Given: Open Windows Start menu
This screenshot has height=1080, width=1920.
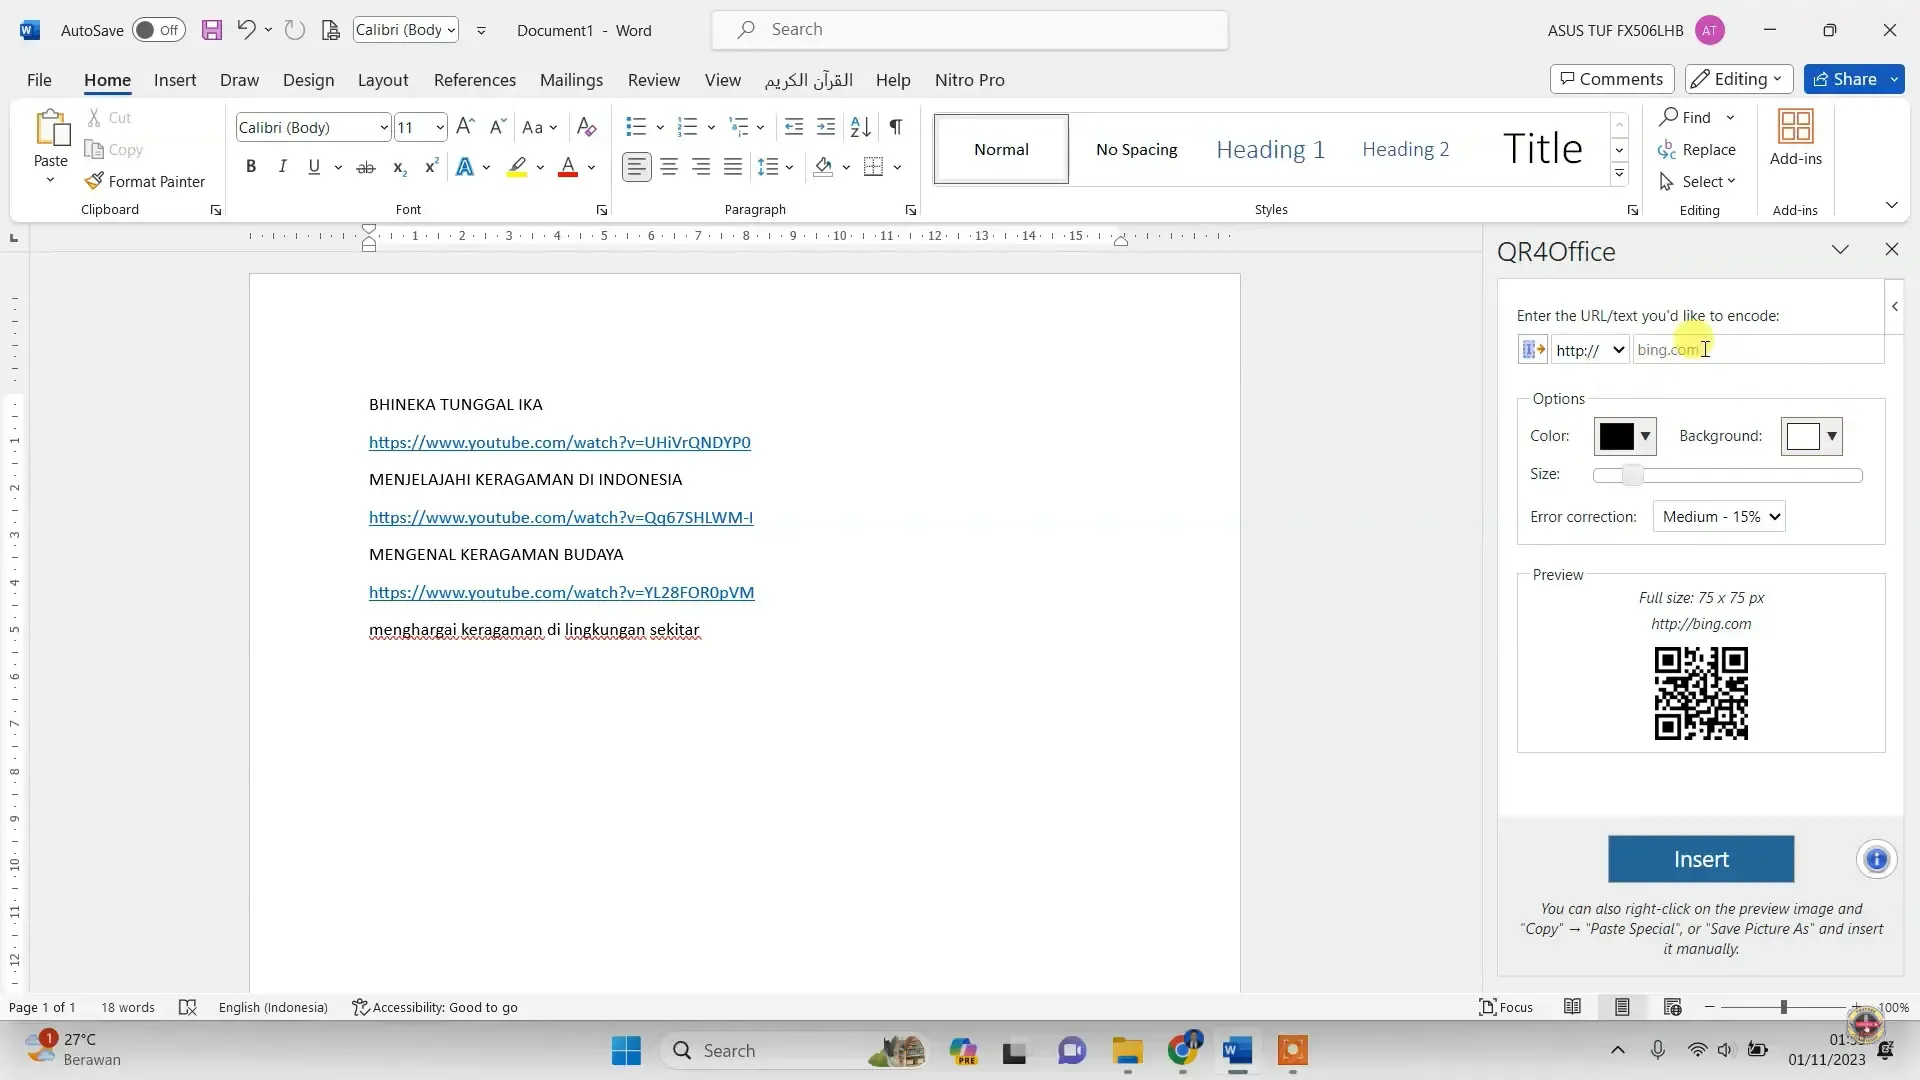Looking at the screenshot, I should click(x=626, y=1051).
